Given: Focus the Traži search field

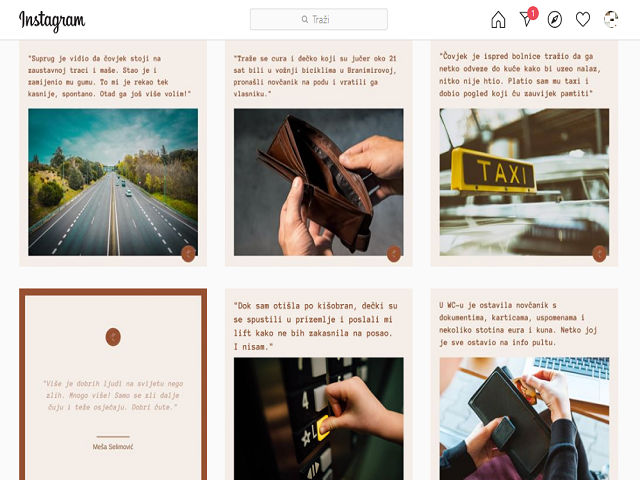Looking at the screenshot, I should point(319,19).
